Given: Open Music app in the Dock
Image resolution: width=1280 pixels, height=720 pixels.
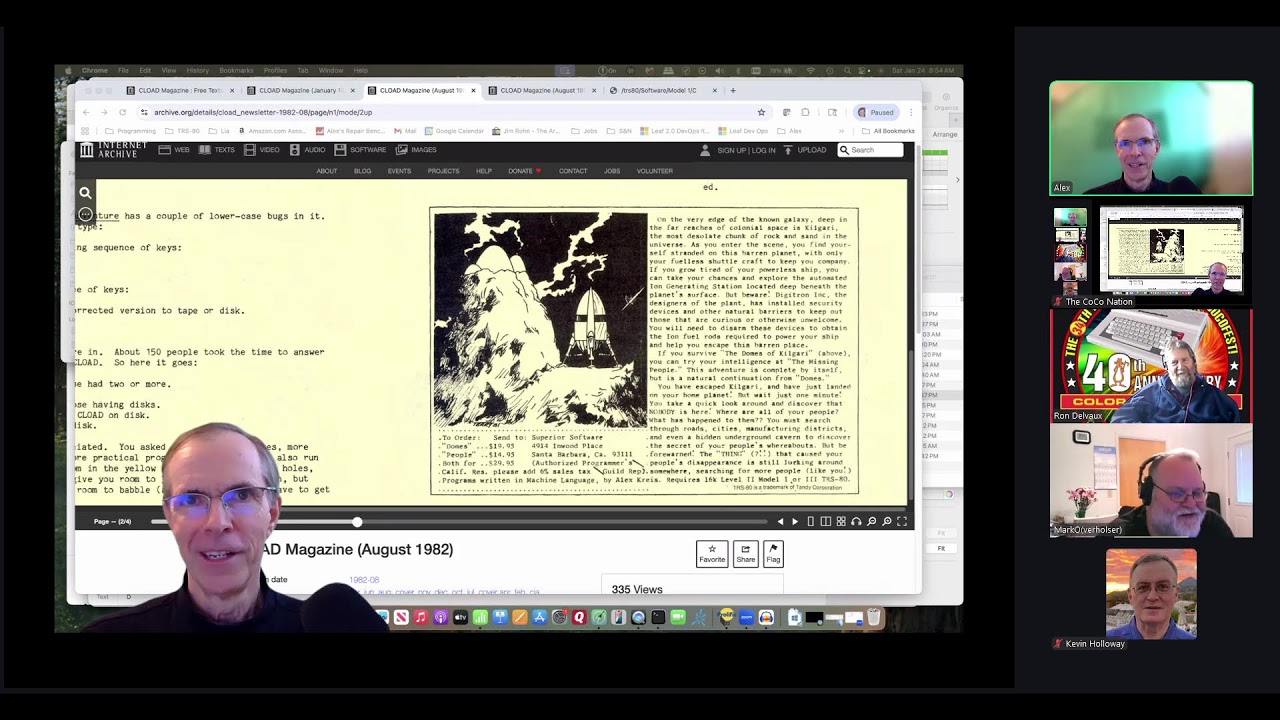Looking at the screenshot, I should pos(420,618).
